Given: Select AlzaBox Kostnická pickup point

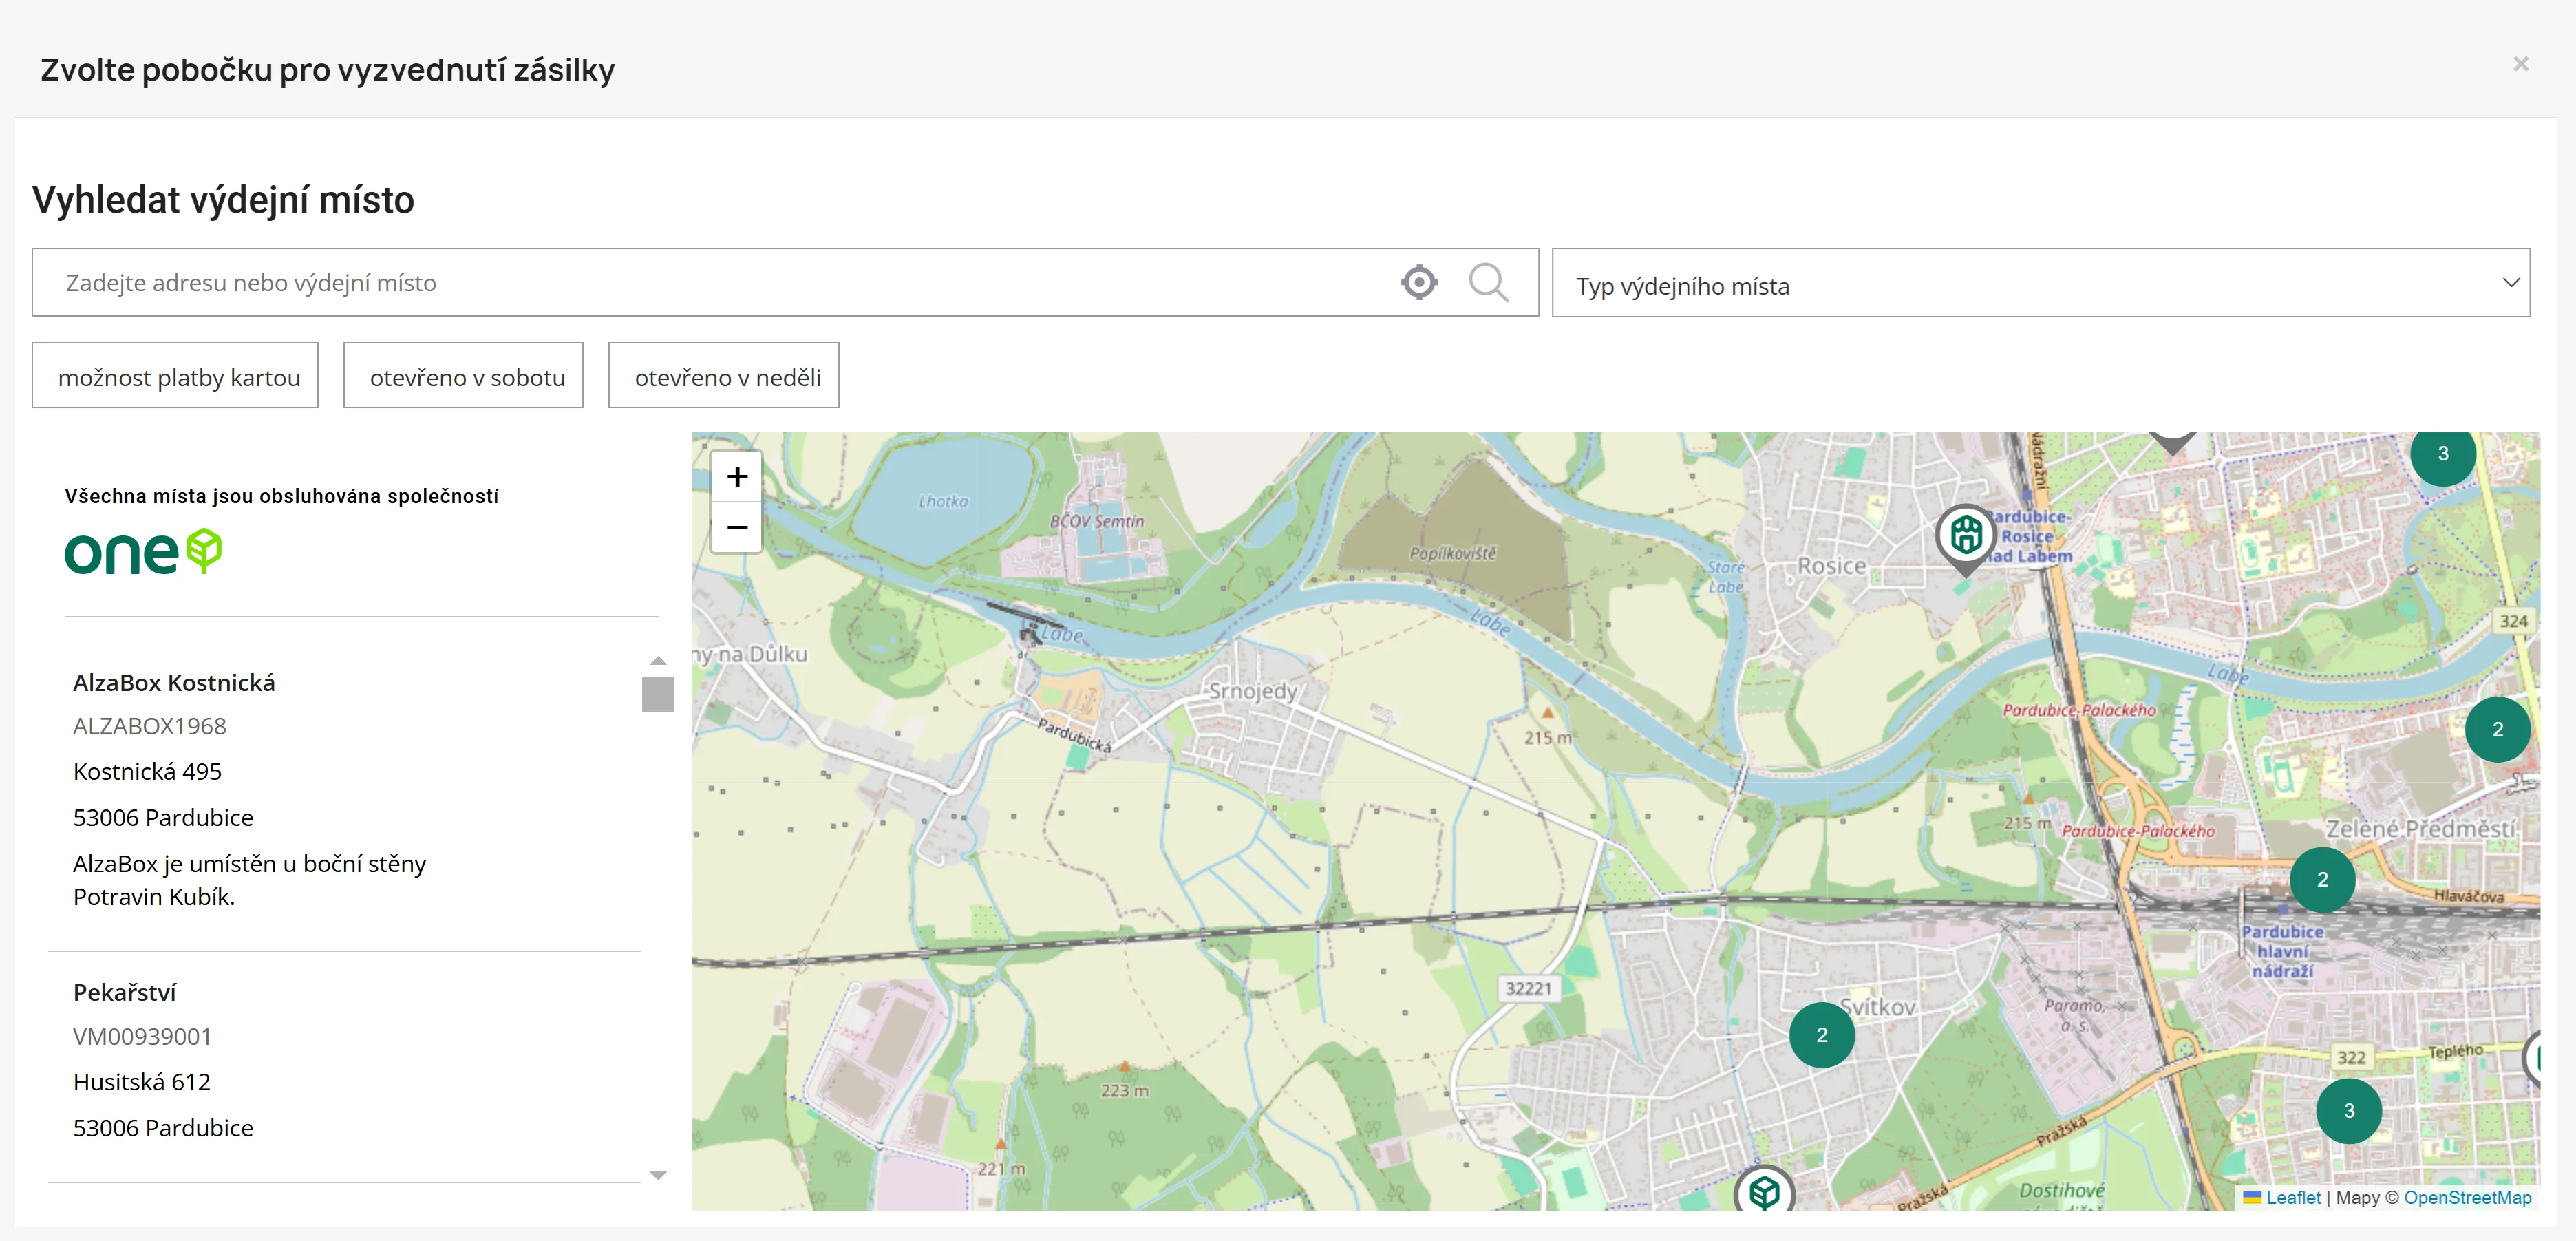Looking at the screenshot, I should coord(174,683).
